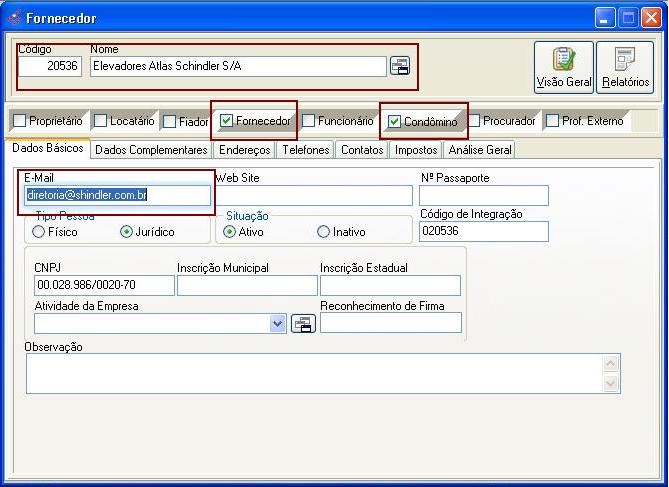Screen dimensions: 669x487
Task: Uncheck the Condômino checkbox
Action: 394,121
